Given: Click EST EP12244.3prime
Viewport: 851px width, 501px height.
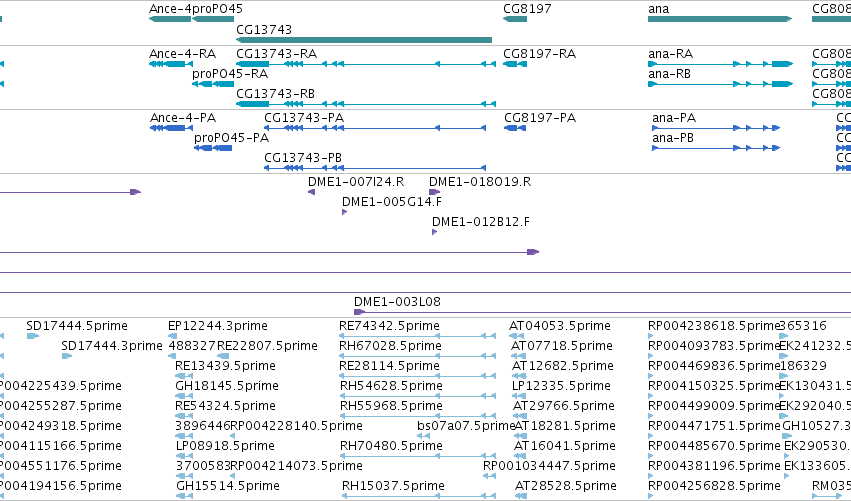Looking at the screenshot, I should point(173,336).
